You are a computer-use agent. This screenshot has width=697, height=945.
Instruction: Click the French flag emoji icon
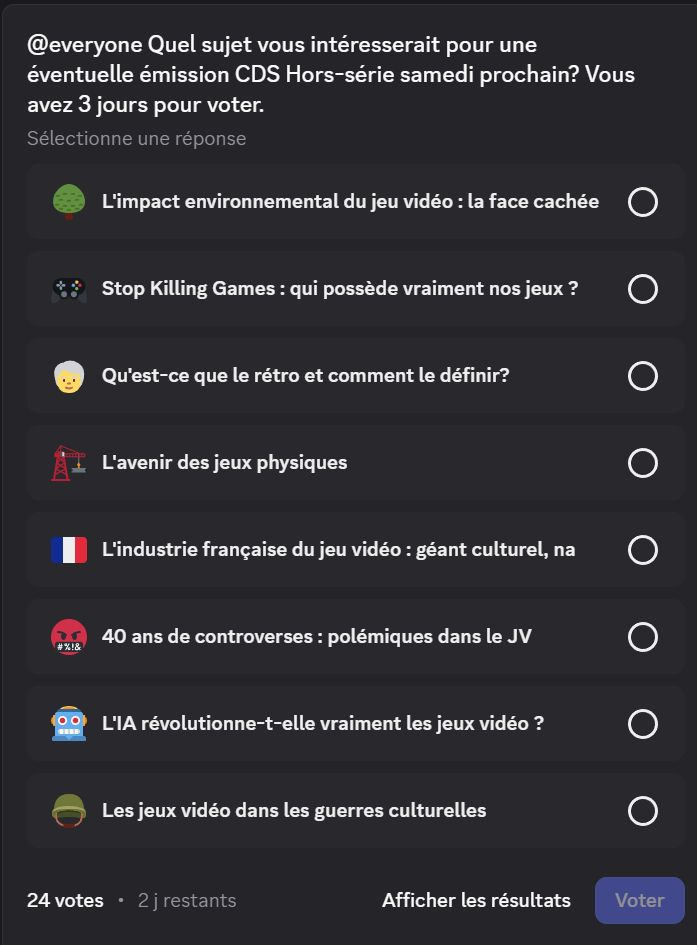[69, 550]
